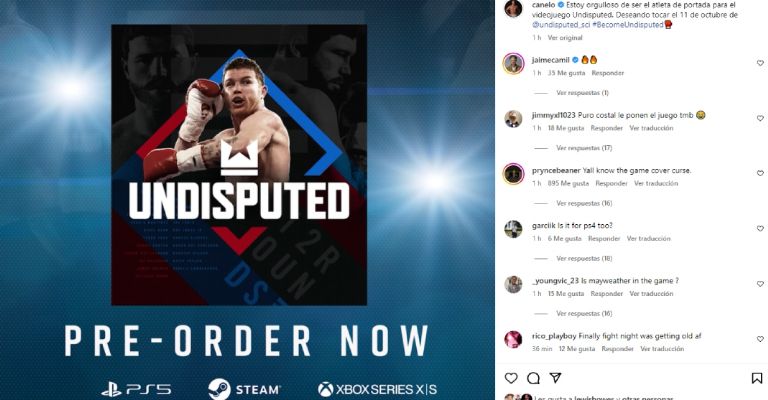Open comment bubble icon below comments

533,378
